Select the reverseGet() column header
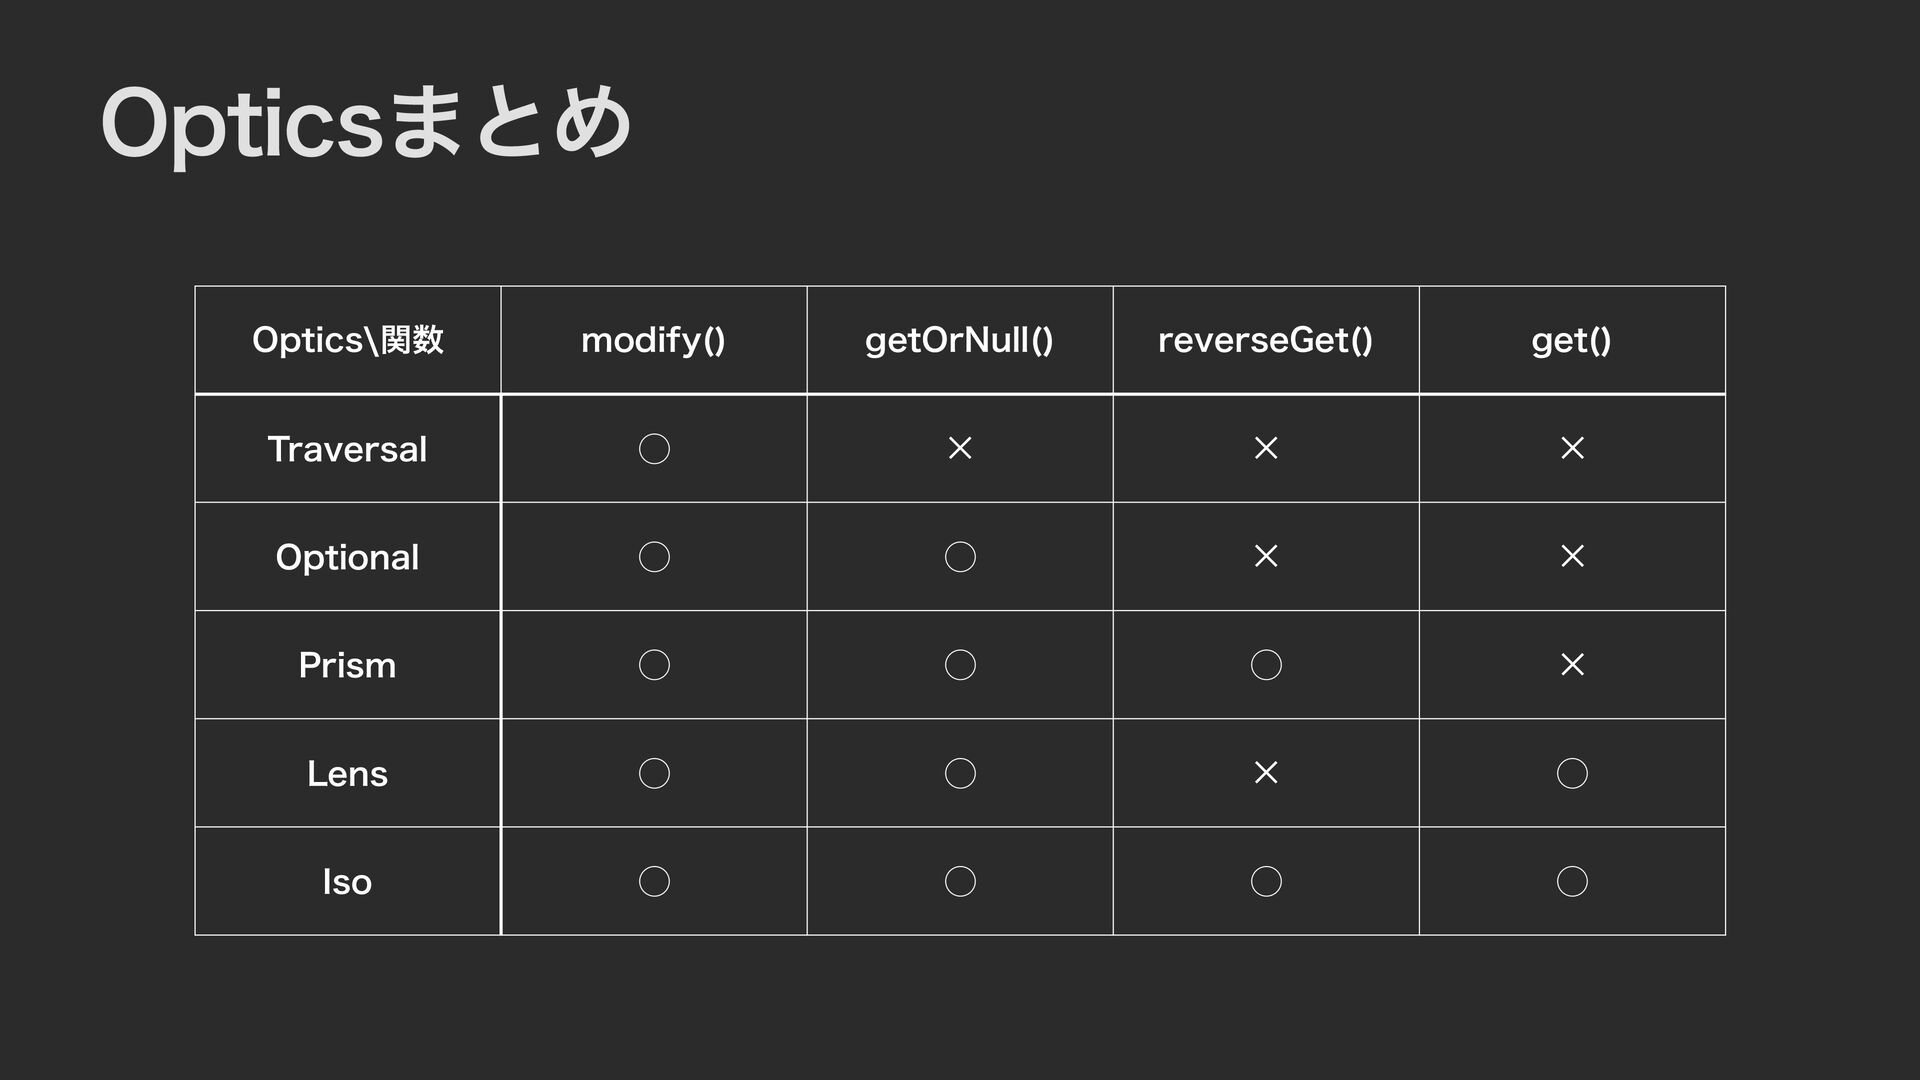 1265,341
